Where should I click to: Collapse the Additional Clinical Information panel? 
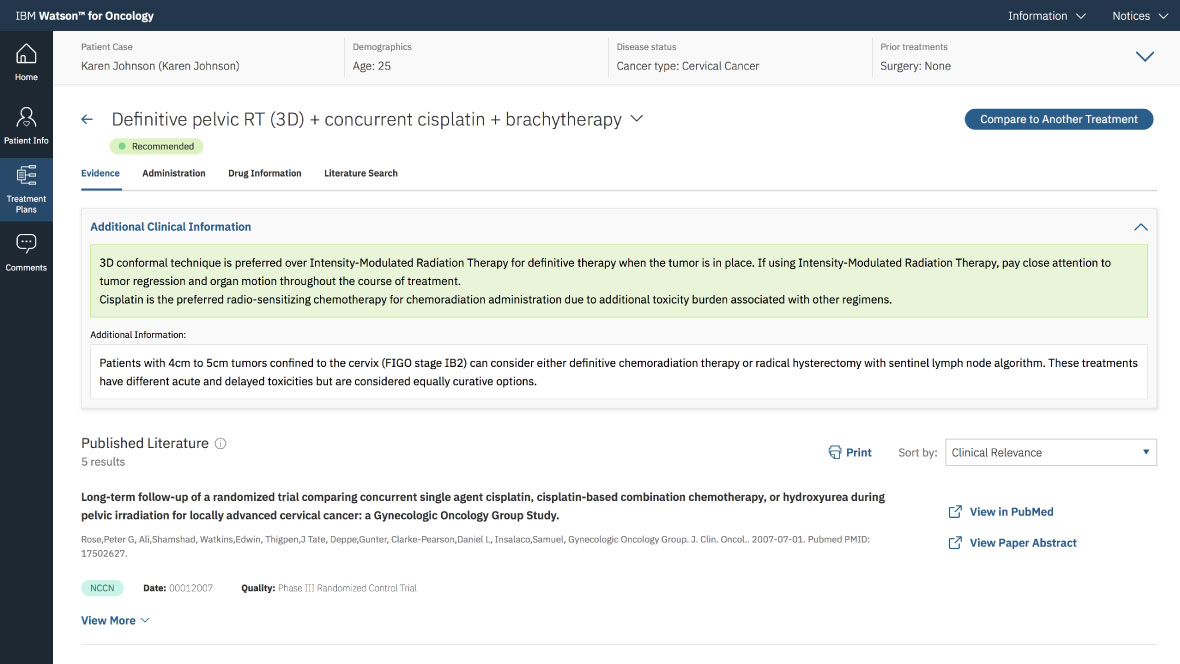click(1140, 227)
